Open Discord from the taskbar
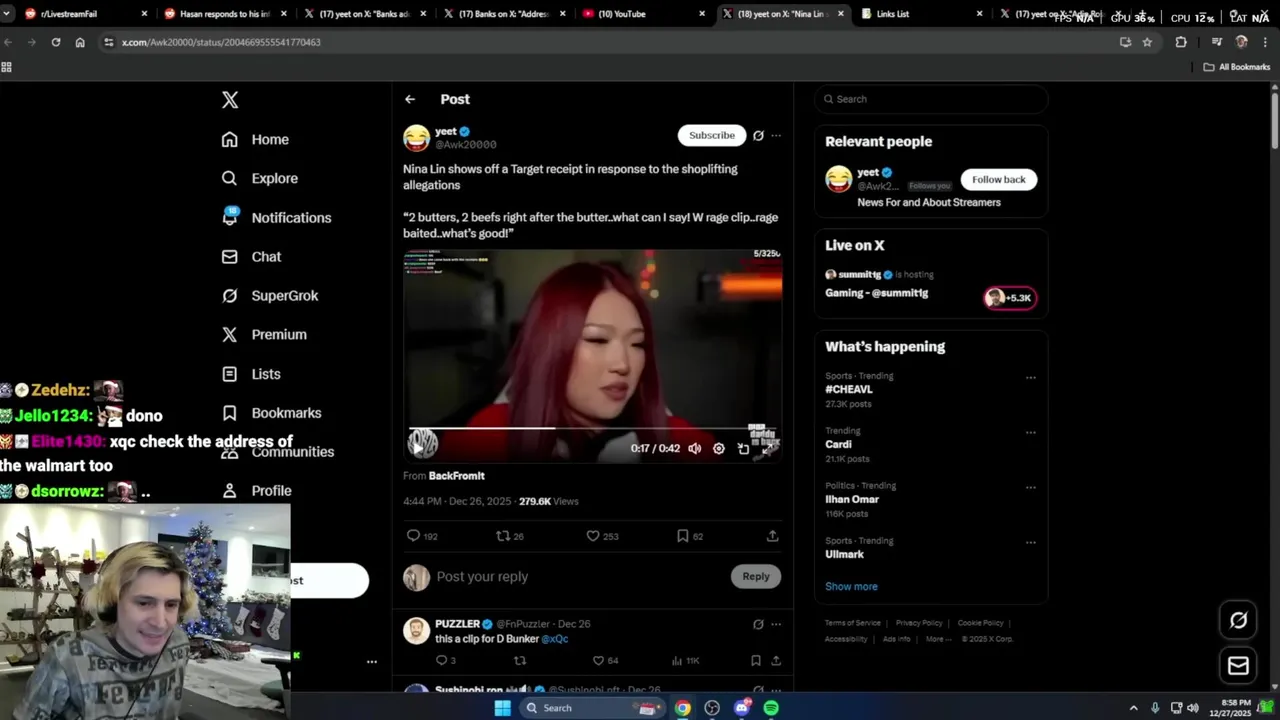Screen dimensions: 1280x720 tap(742, 708)
